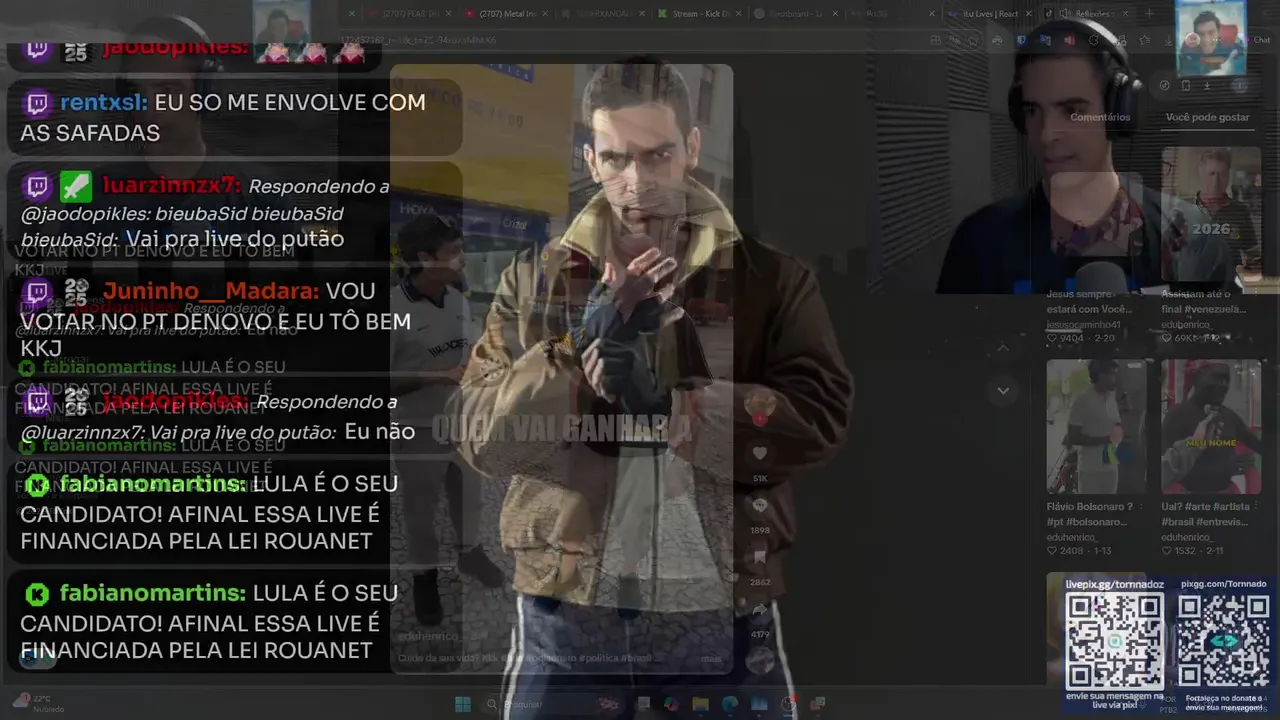This screenshot has width=1280, height=720.
Task: Open the 'Você pode gostar' tab
Action: [x=1207, y=117]
